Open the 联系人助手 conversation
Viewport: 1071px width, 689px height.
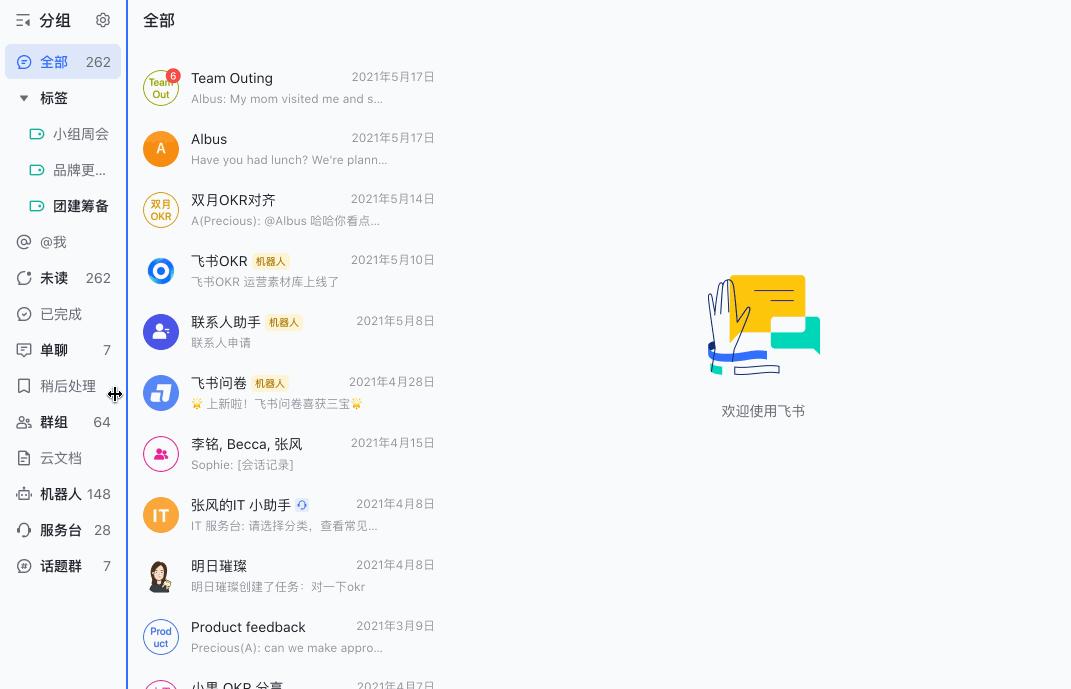coord(288,332)
